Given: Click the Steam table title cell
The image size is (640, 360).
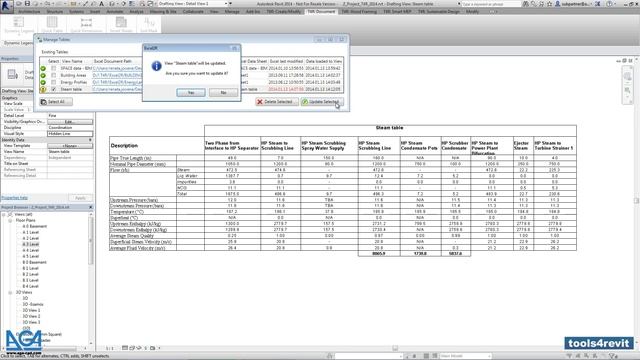Looking at the screenshot, I should [x=390, y=130].
